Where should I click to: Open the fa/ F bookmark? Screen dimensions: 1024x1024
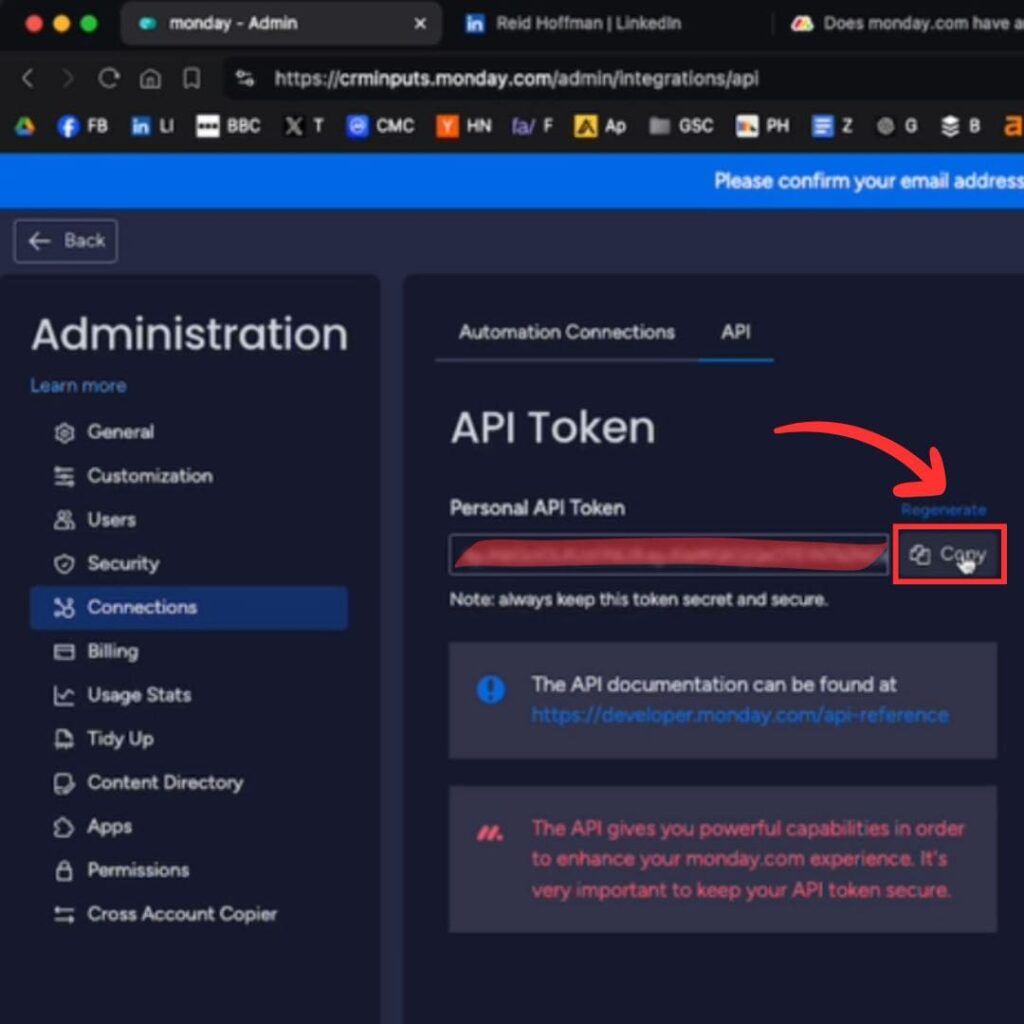[532, 126]
